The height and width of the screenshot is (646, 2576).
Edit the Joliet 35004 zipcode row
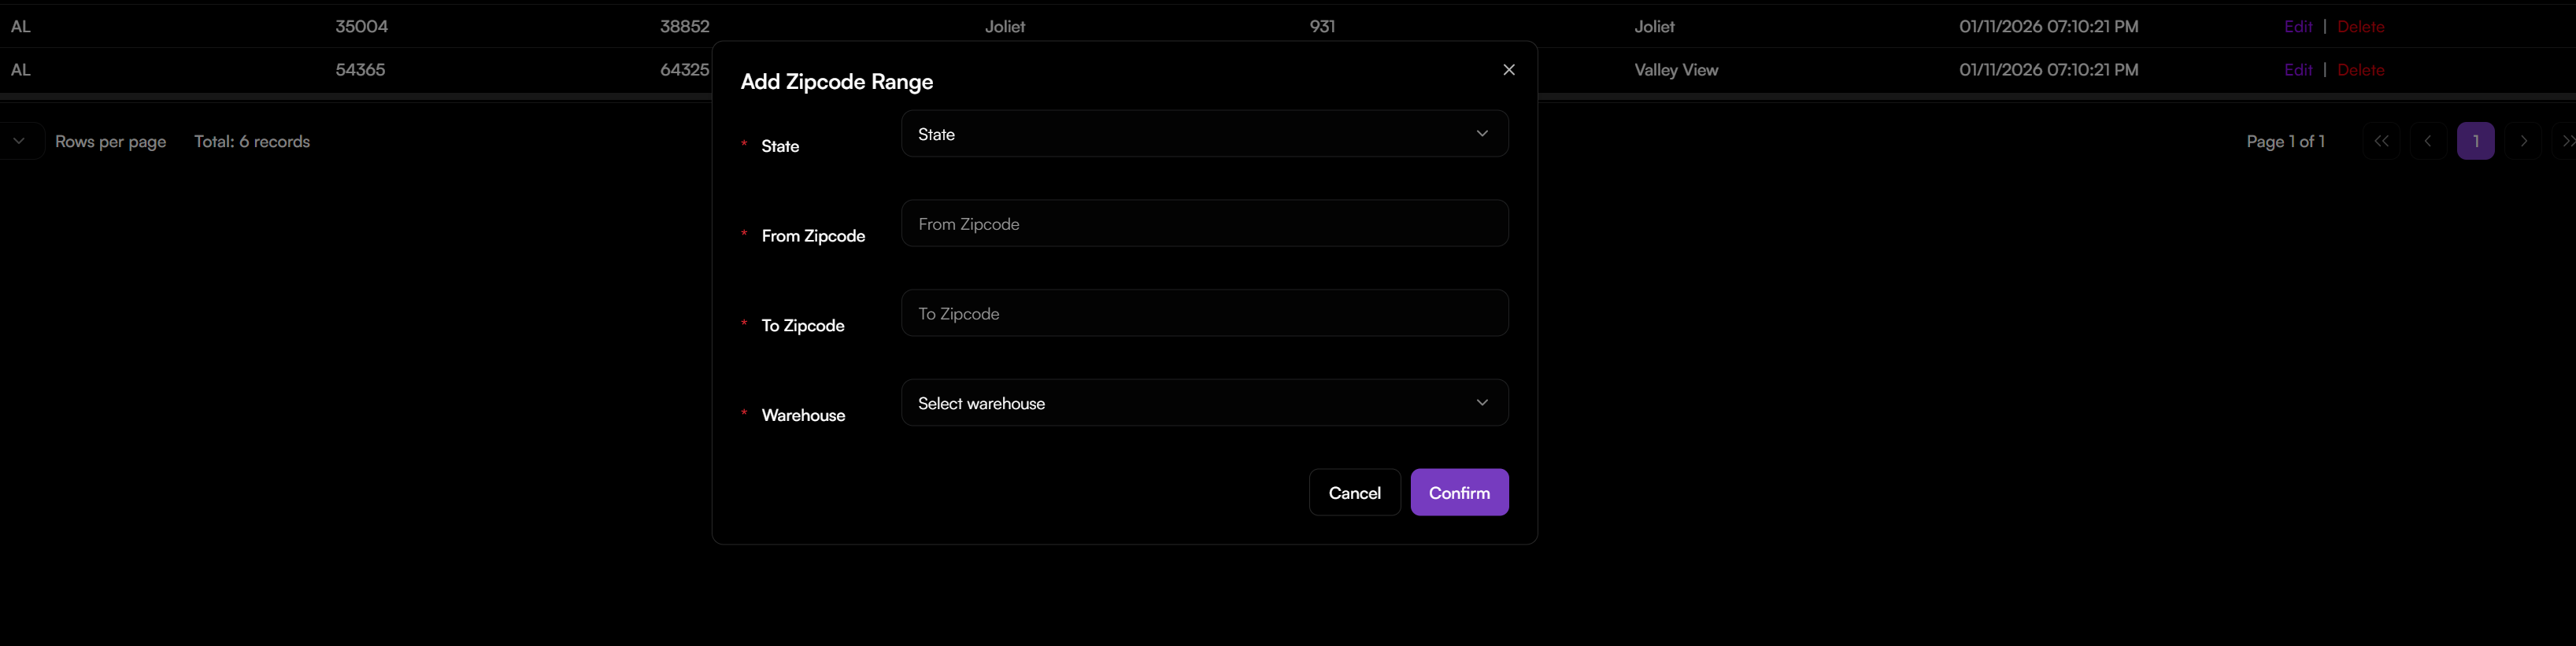(2298, 27)
